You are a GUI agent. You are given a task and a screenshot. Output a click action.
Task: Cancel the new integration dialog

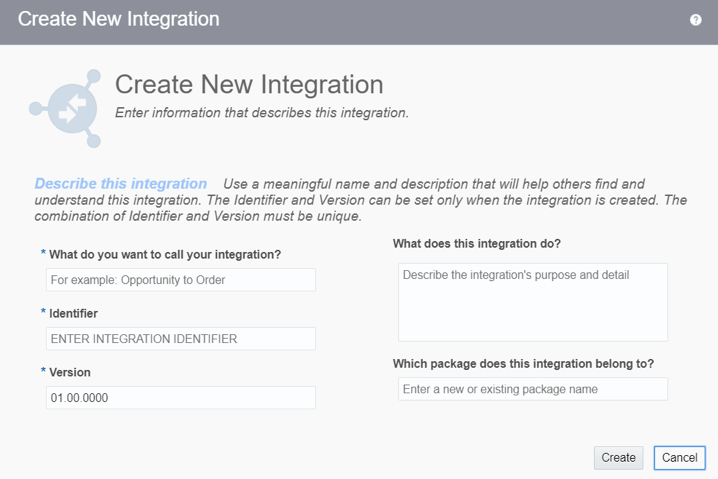point(679,457)
